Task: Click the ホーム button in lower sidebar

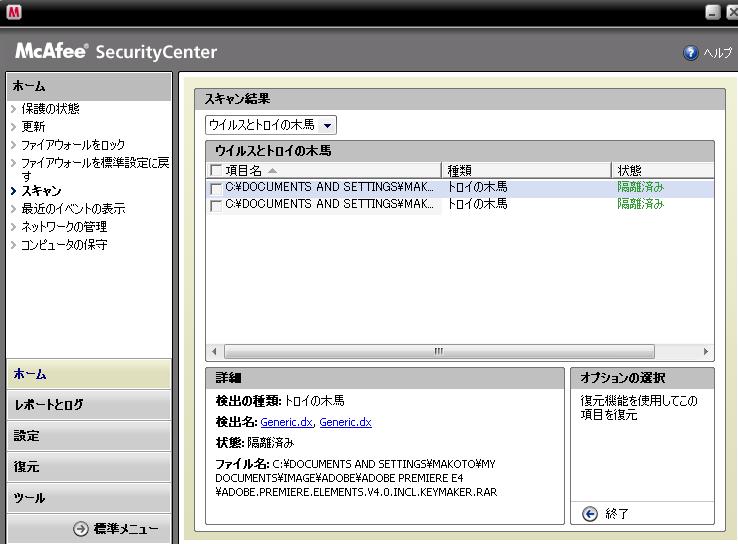Action: click(89, 374)
